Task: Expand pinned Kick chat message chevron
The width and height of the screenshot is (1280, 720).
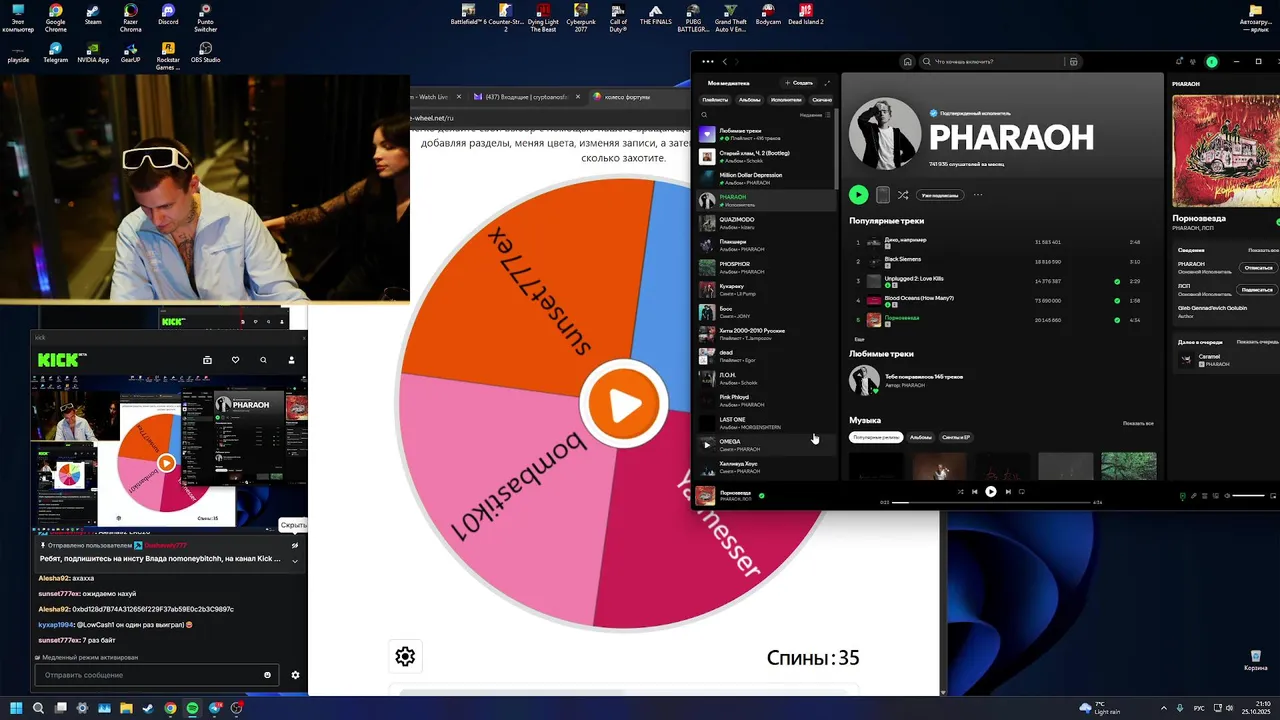Action: point(294,561)
